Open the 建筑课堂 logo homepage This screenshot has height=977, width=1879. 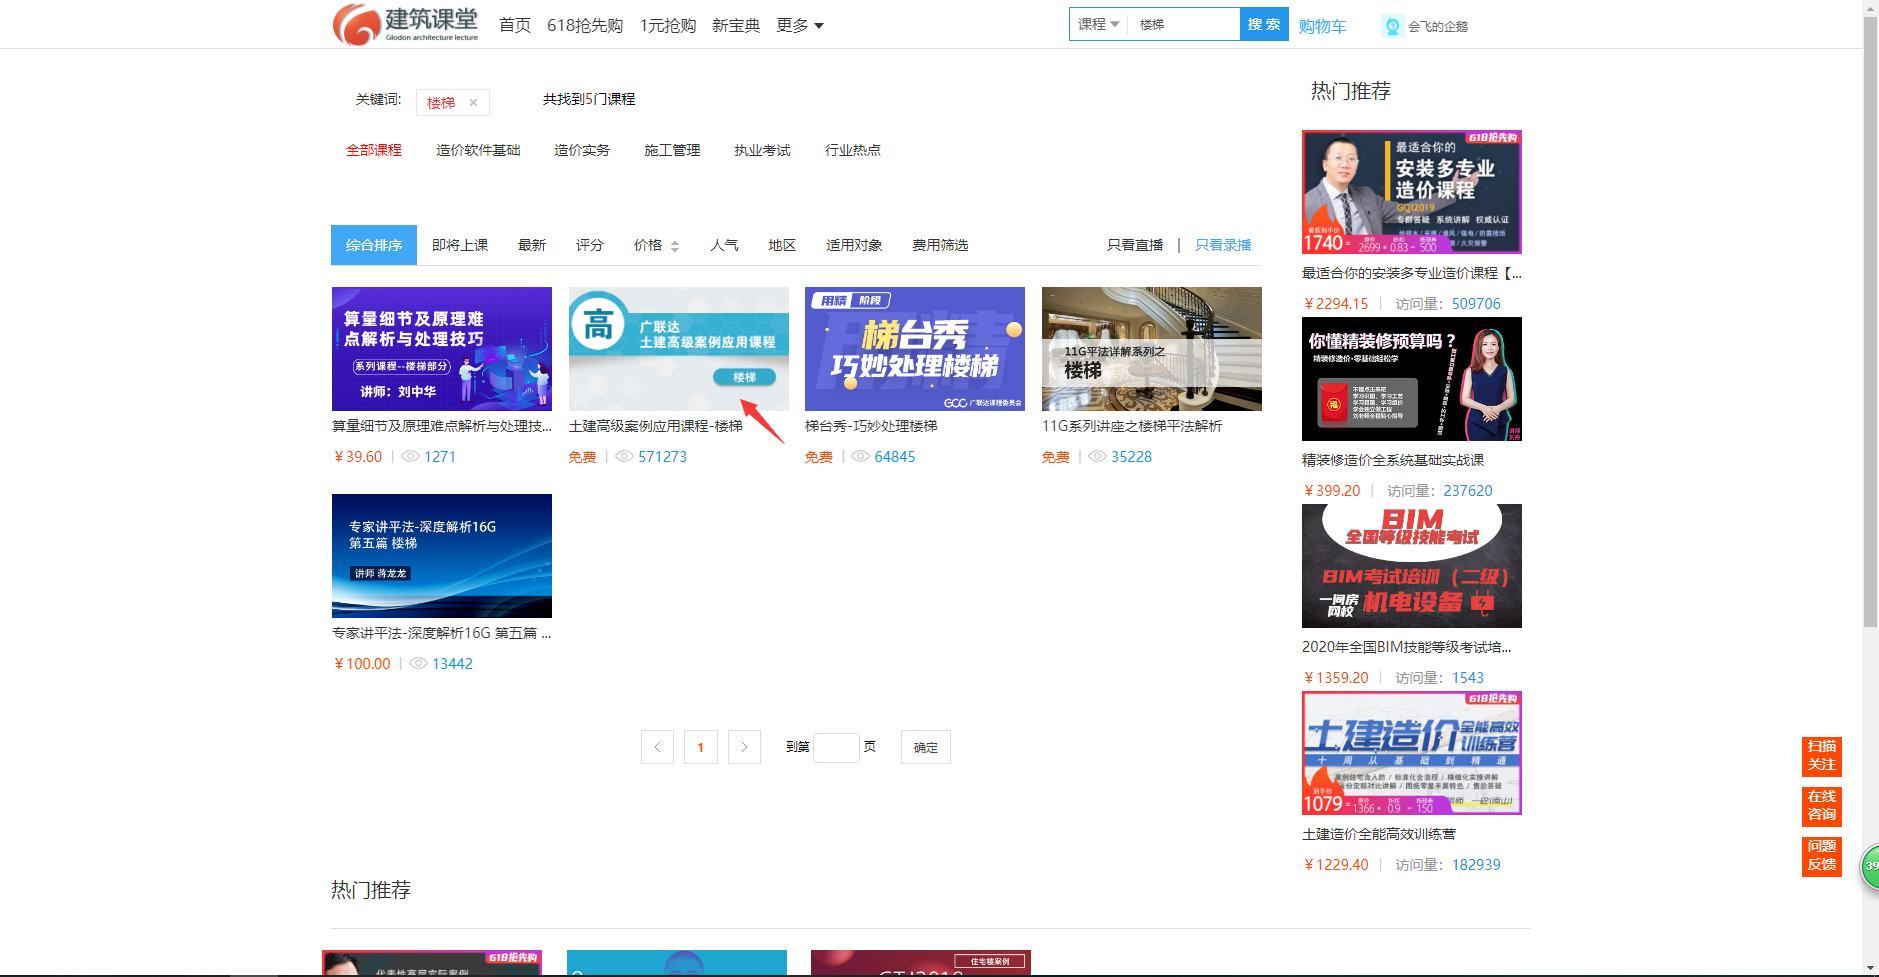(x=406, y=24)
